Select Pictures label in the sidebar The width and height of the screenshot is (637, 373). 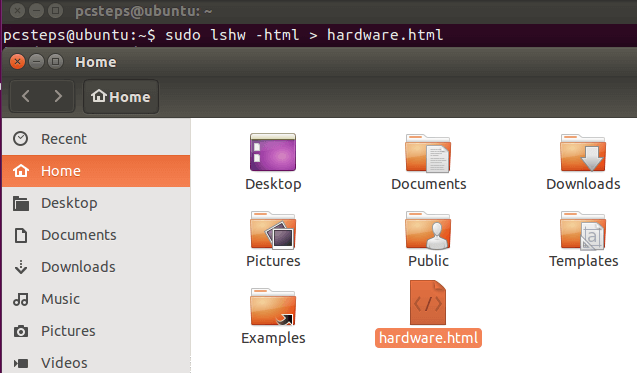pyautogui.click(x=68, y=331)
